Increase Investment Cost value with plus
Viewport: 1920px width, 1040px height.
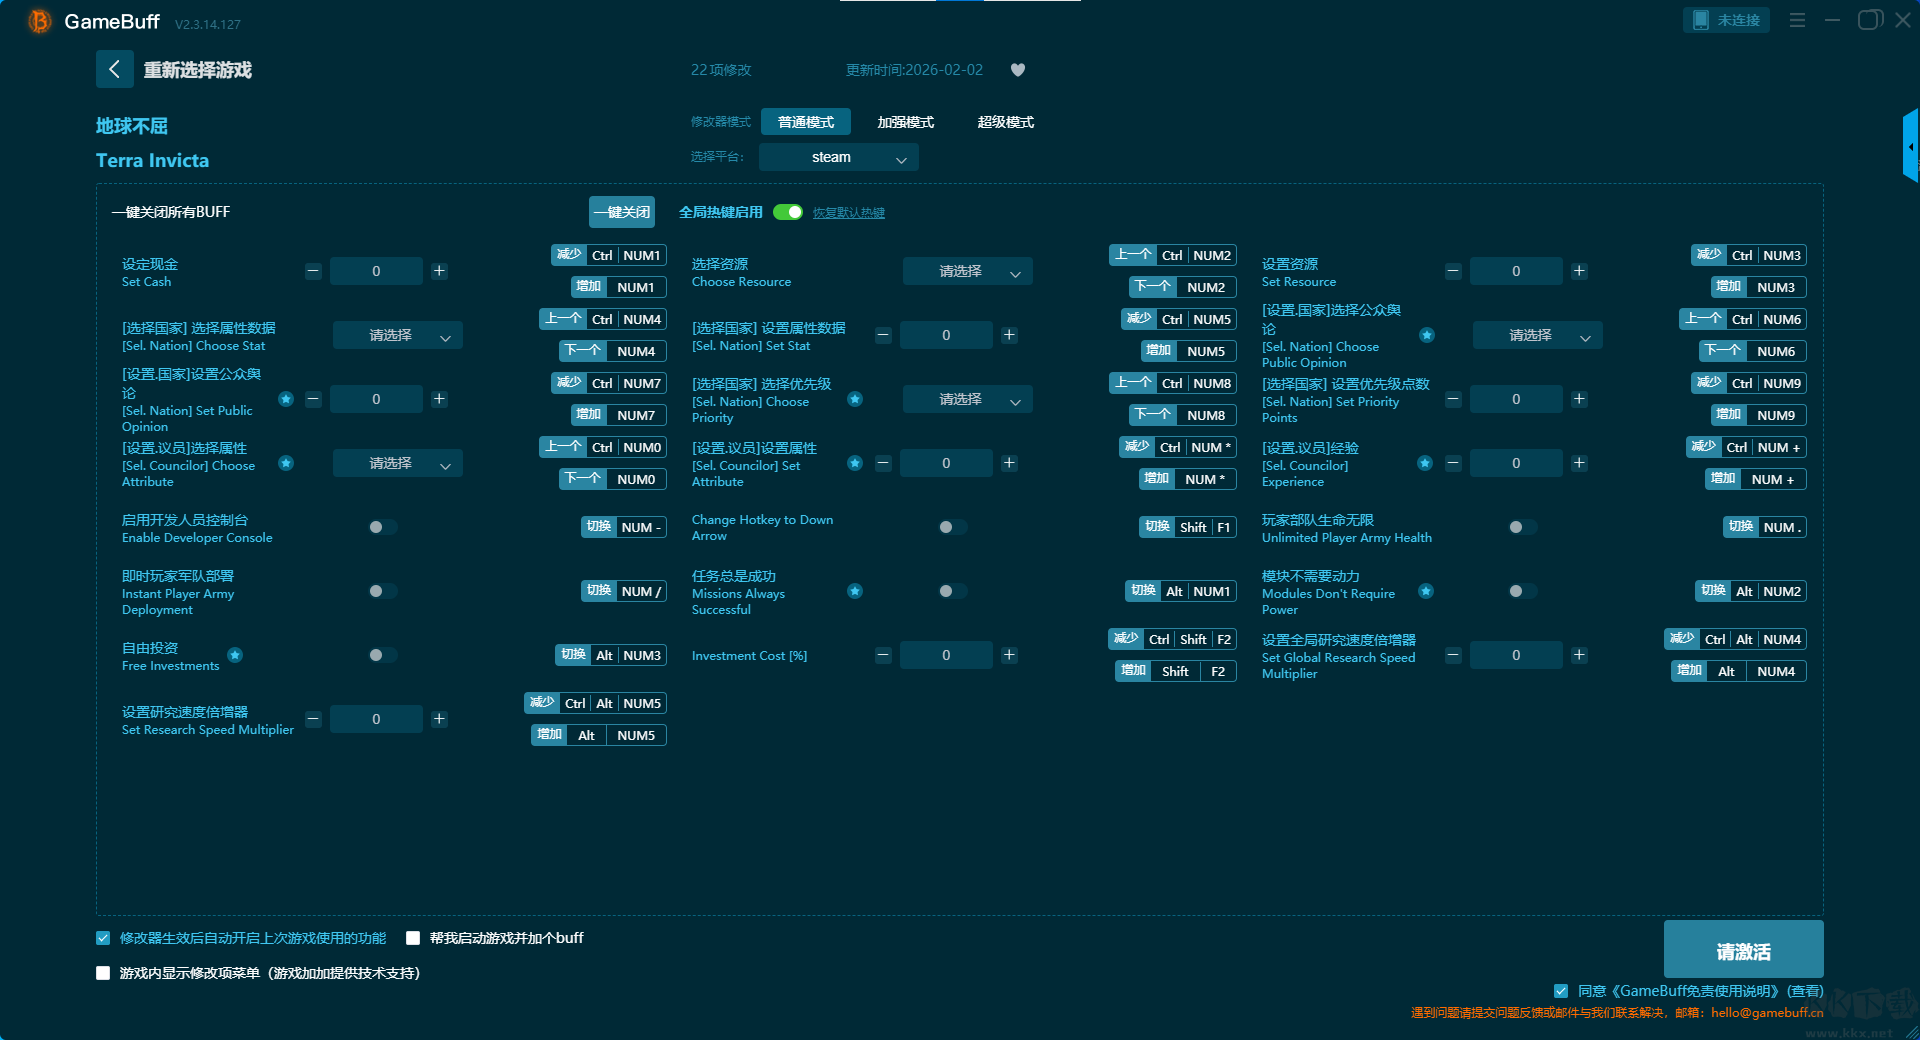coord(1009,655)
